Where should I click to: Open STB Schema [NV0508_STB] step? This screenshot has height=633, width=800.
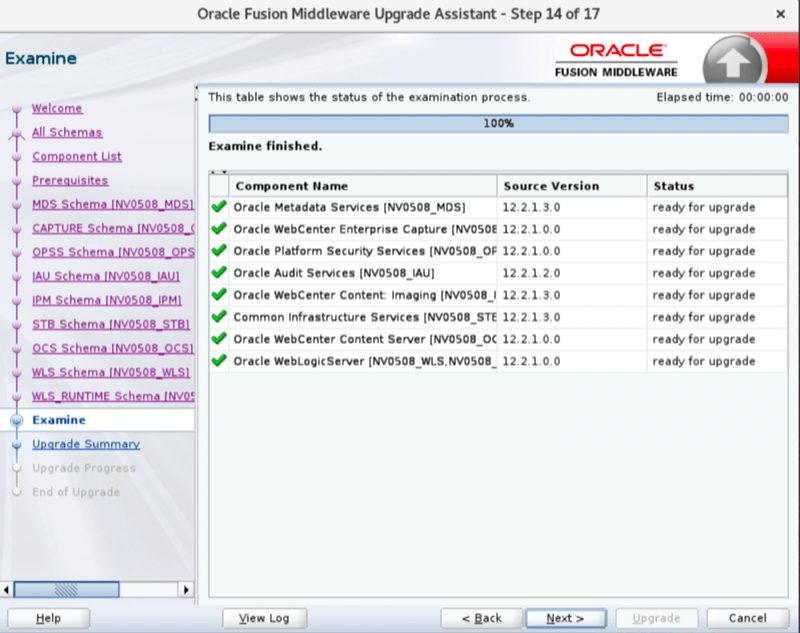pyautogui.click(x=111, y=324)
